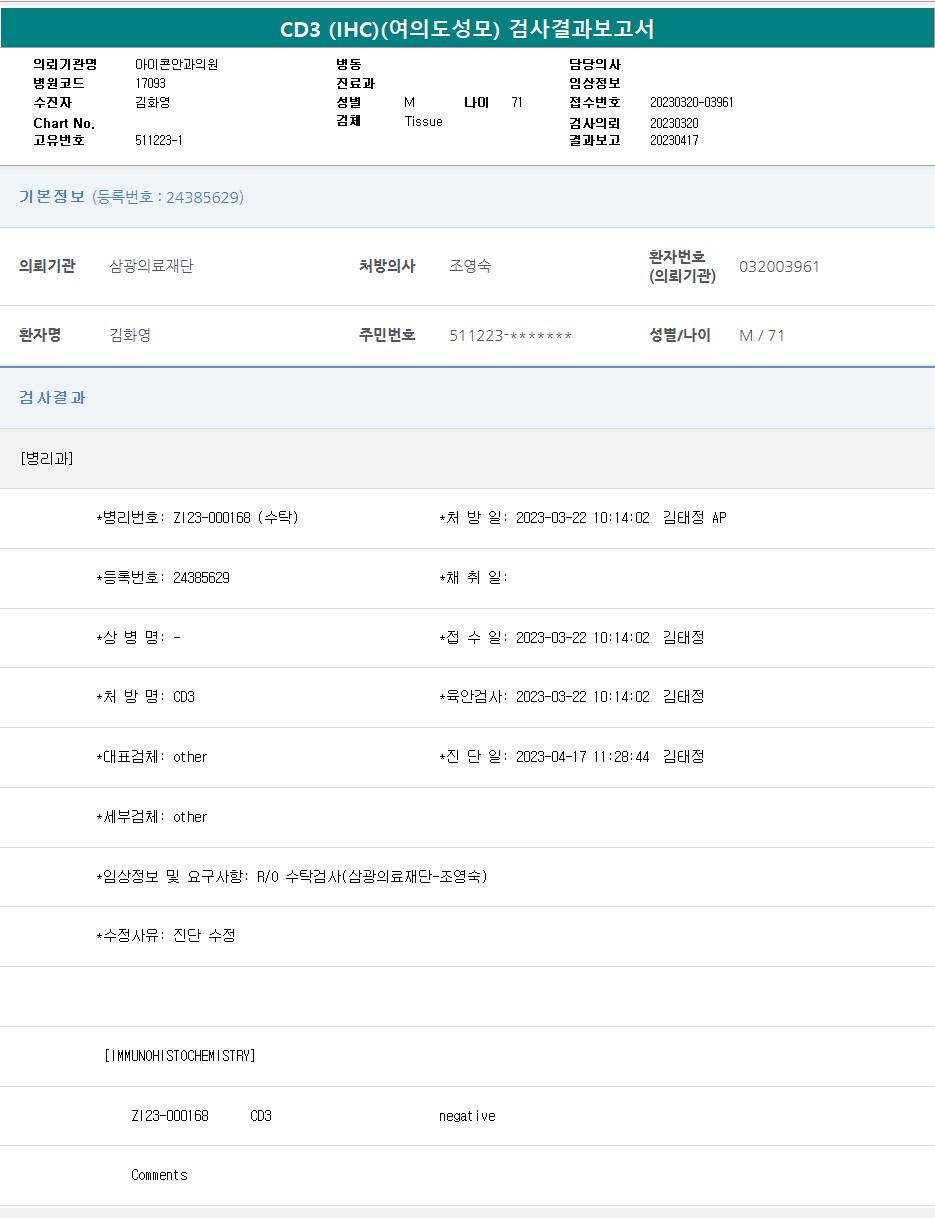
Task: Click the 고유번호 value 511223-1
Action: [158, 141]
